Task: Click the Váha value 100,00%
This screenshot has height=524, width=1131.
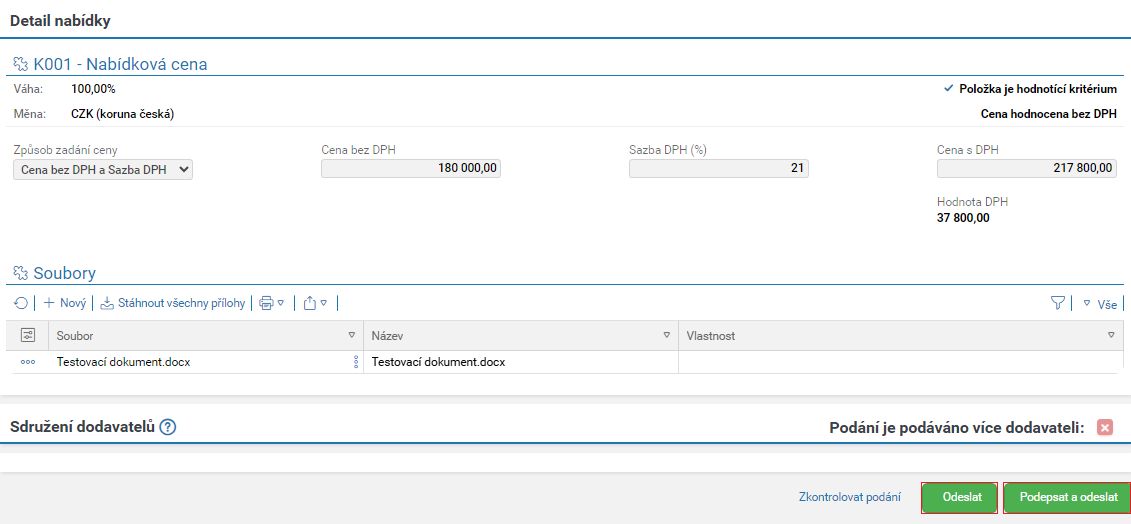Action: 93,89
